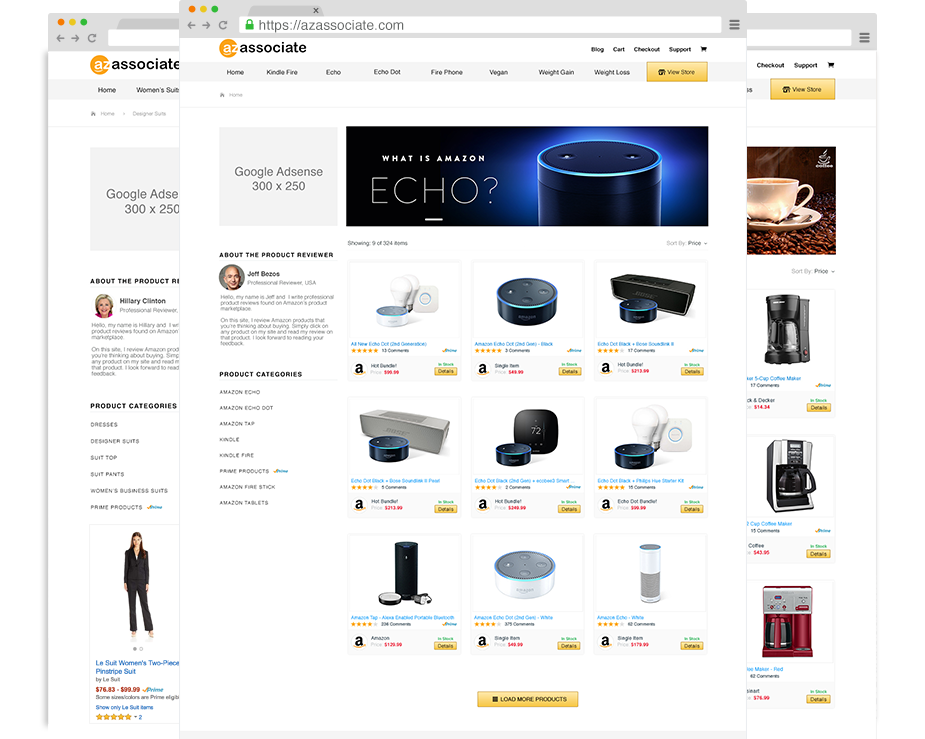Viewport: 925px width, 739px height.
Task: Expand the Sort By Price dropdown above Echo products
Action: tap(687, 243)
